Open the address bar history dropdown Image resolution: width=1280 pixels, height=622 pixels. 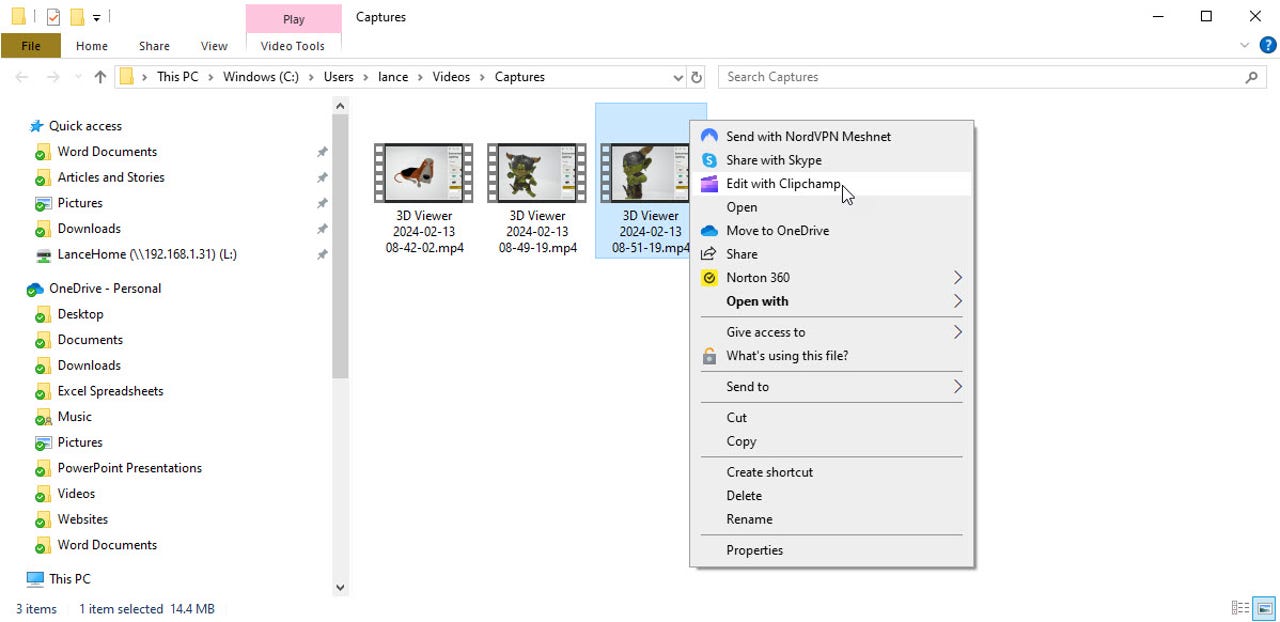[x=678, y=77]
